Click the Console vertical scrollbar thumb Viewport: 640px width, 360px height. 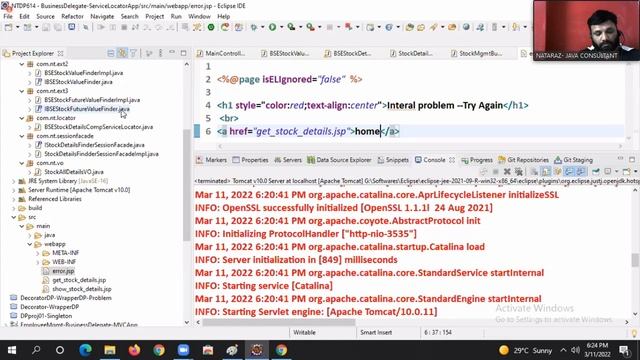coord(635,260)
